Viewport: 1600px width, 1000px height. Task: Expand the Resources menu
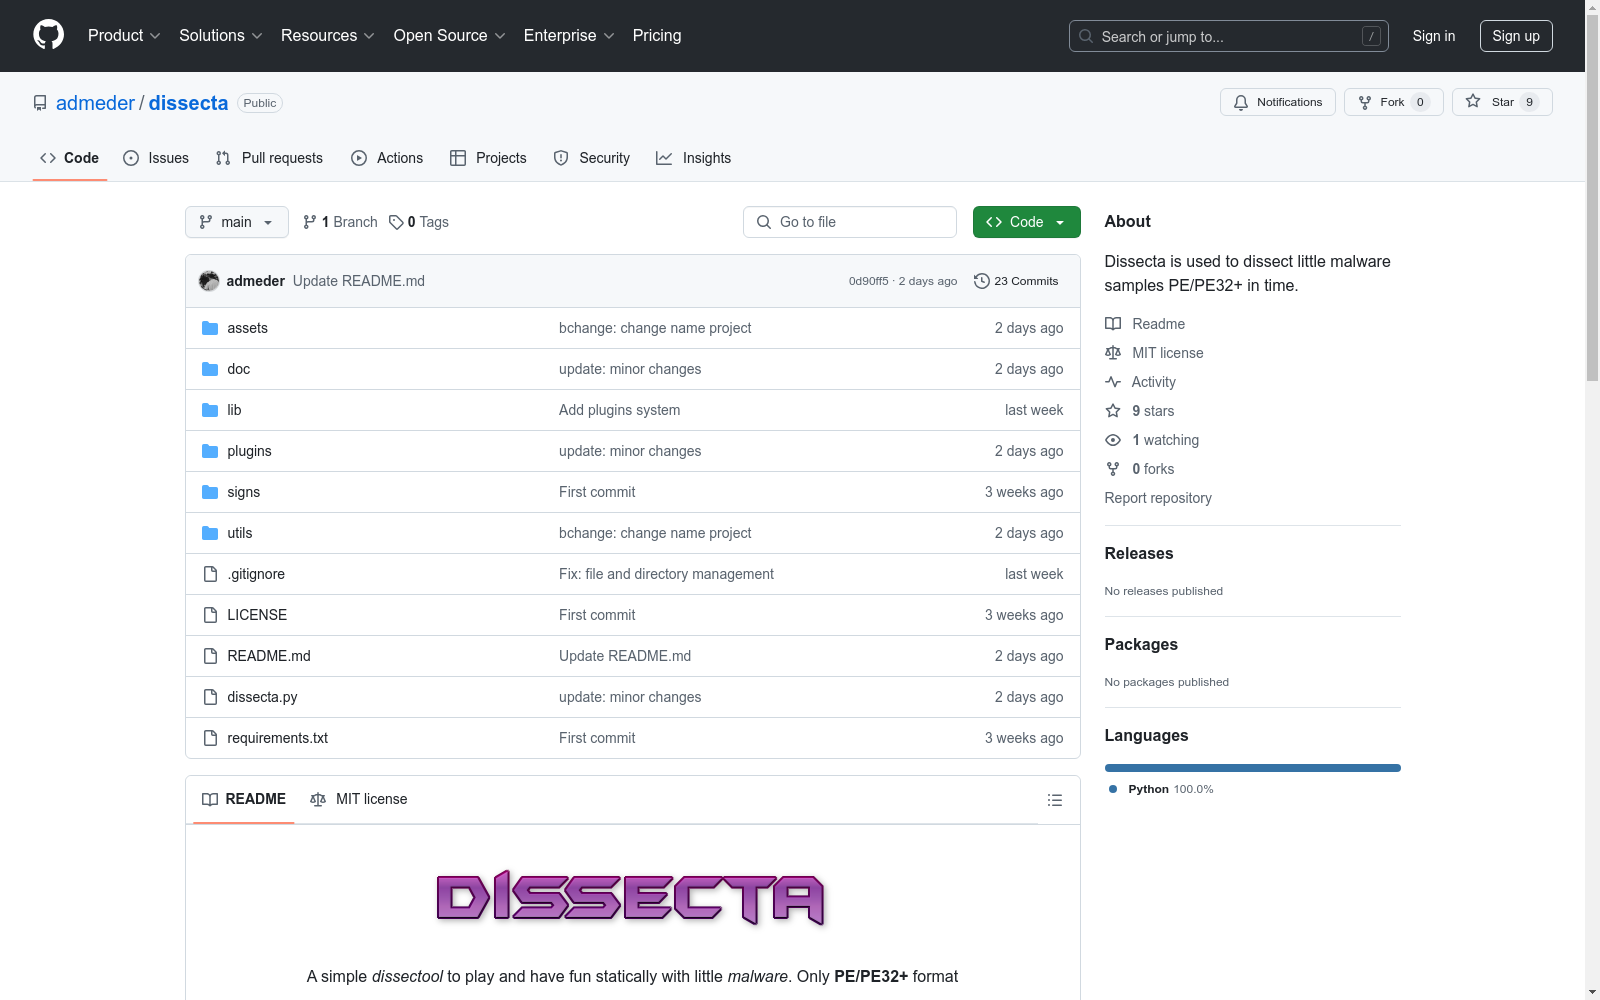[328, 35]
